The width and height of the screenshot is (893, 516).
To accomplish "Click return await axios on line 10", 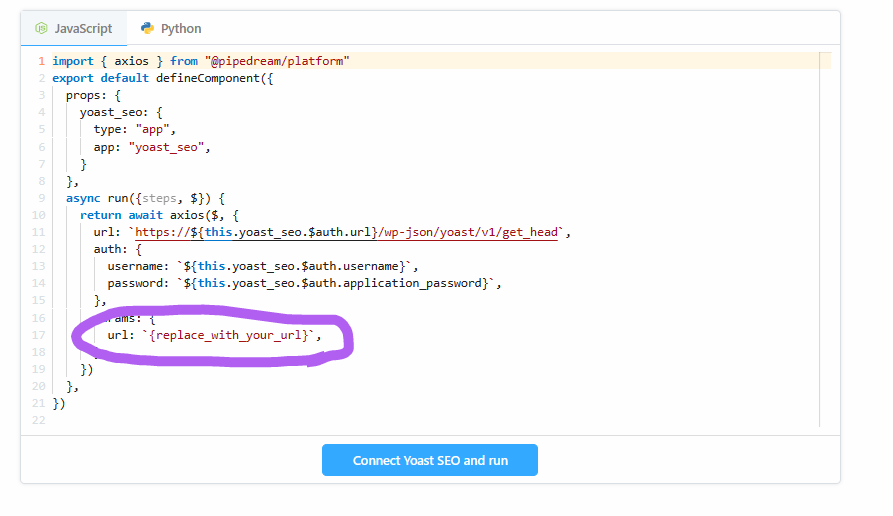I will [x=142, y=215].
